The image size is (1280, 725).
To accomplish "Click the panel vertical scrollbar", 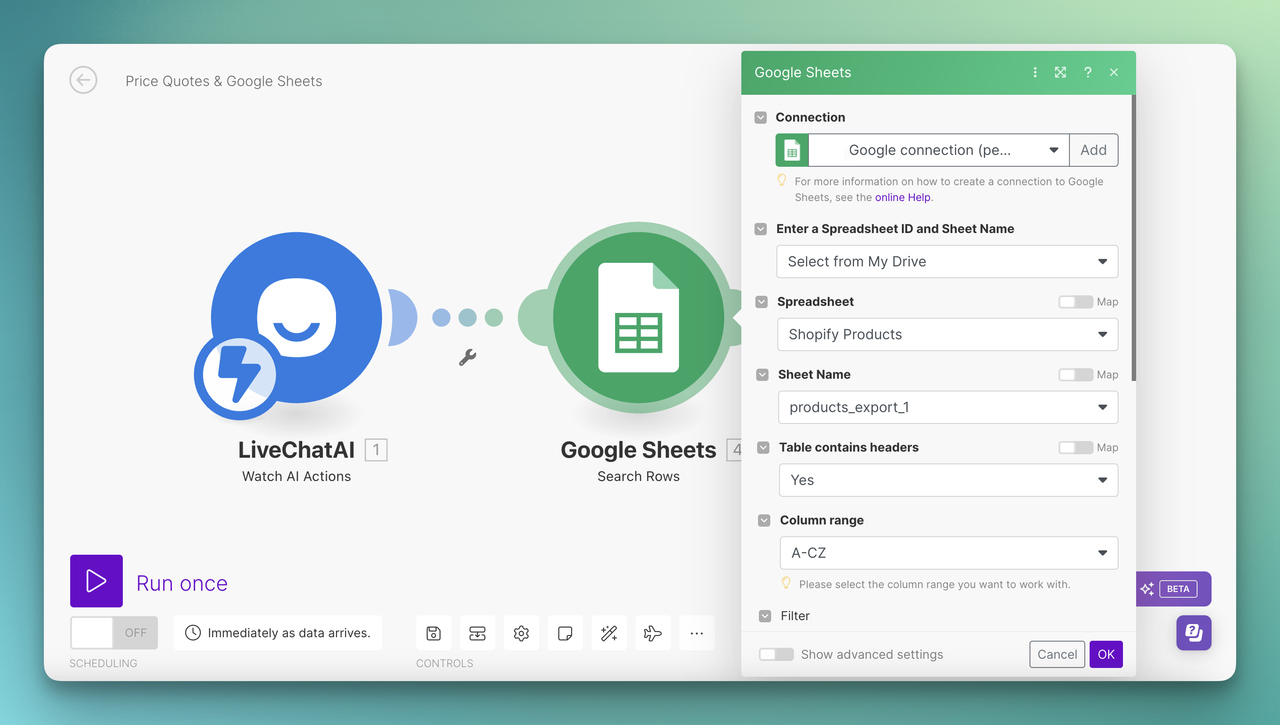I will [1133, 237].
